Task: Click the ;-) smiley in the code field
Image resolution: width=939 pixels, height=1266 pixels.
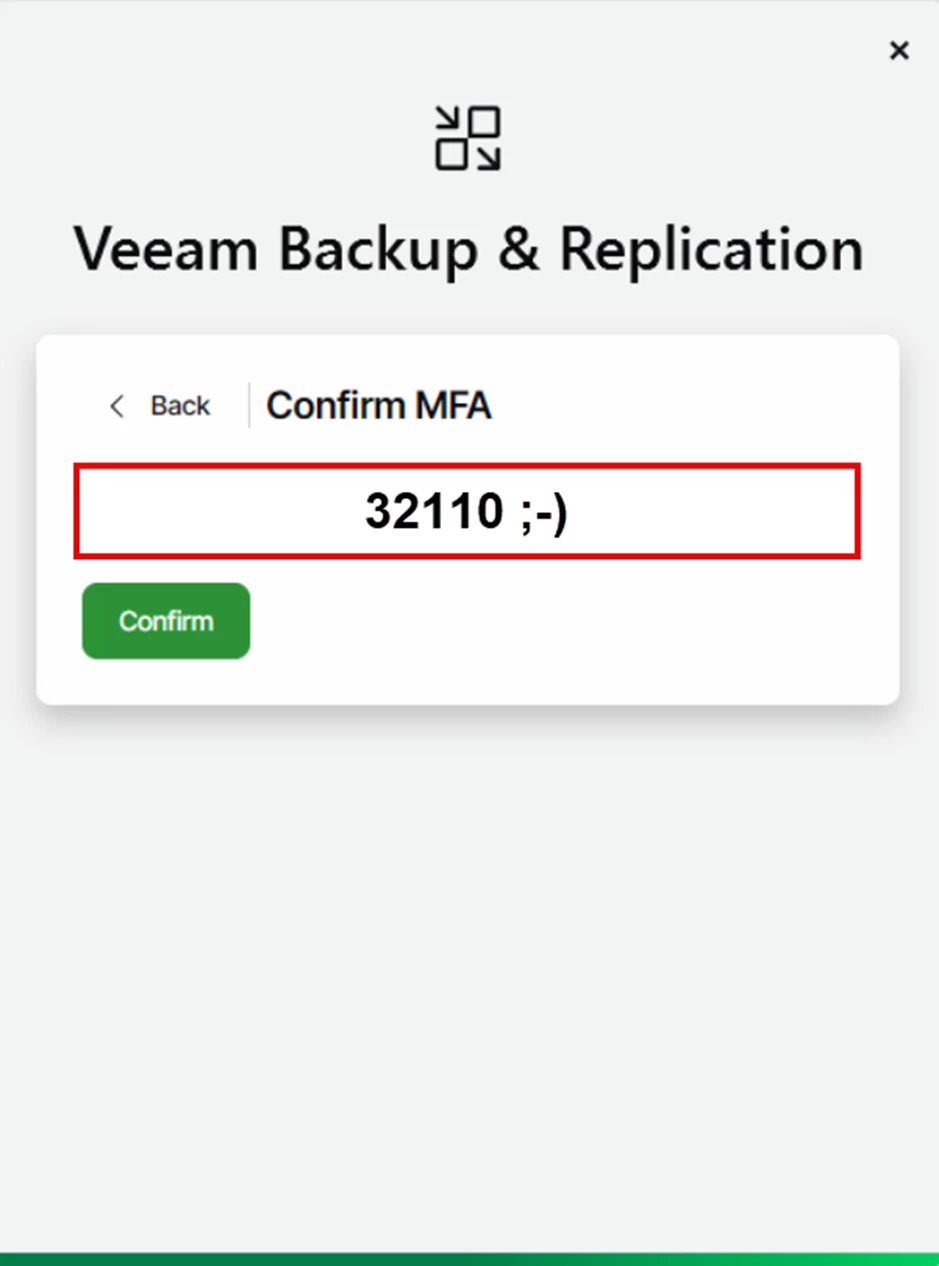Action: pos(544,513)
